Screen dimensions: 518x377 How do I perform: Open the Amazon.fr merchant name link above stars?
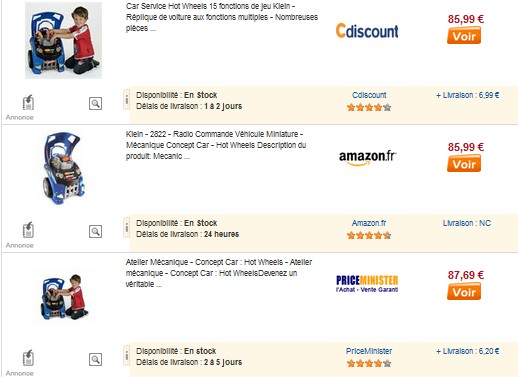tap(369, 223)
